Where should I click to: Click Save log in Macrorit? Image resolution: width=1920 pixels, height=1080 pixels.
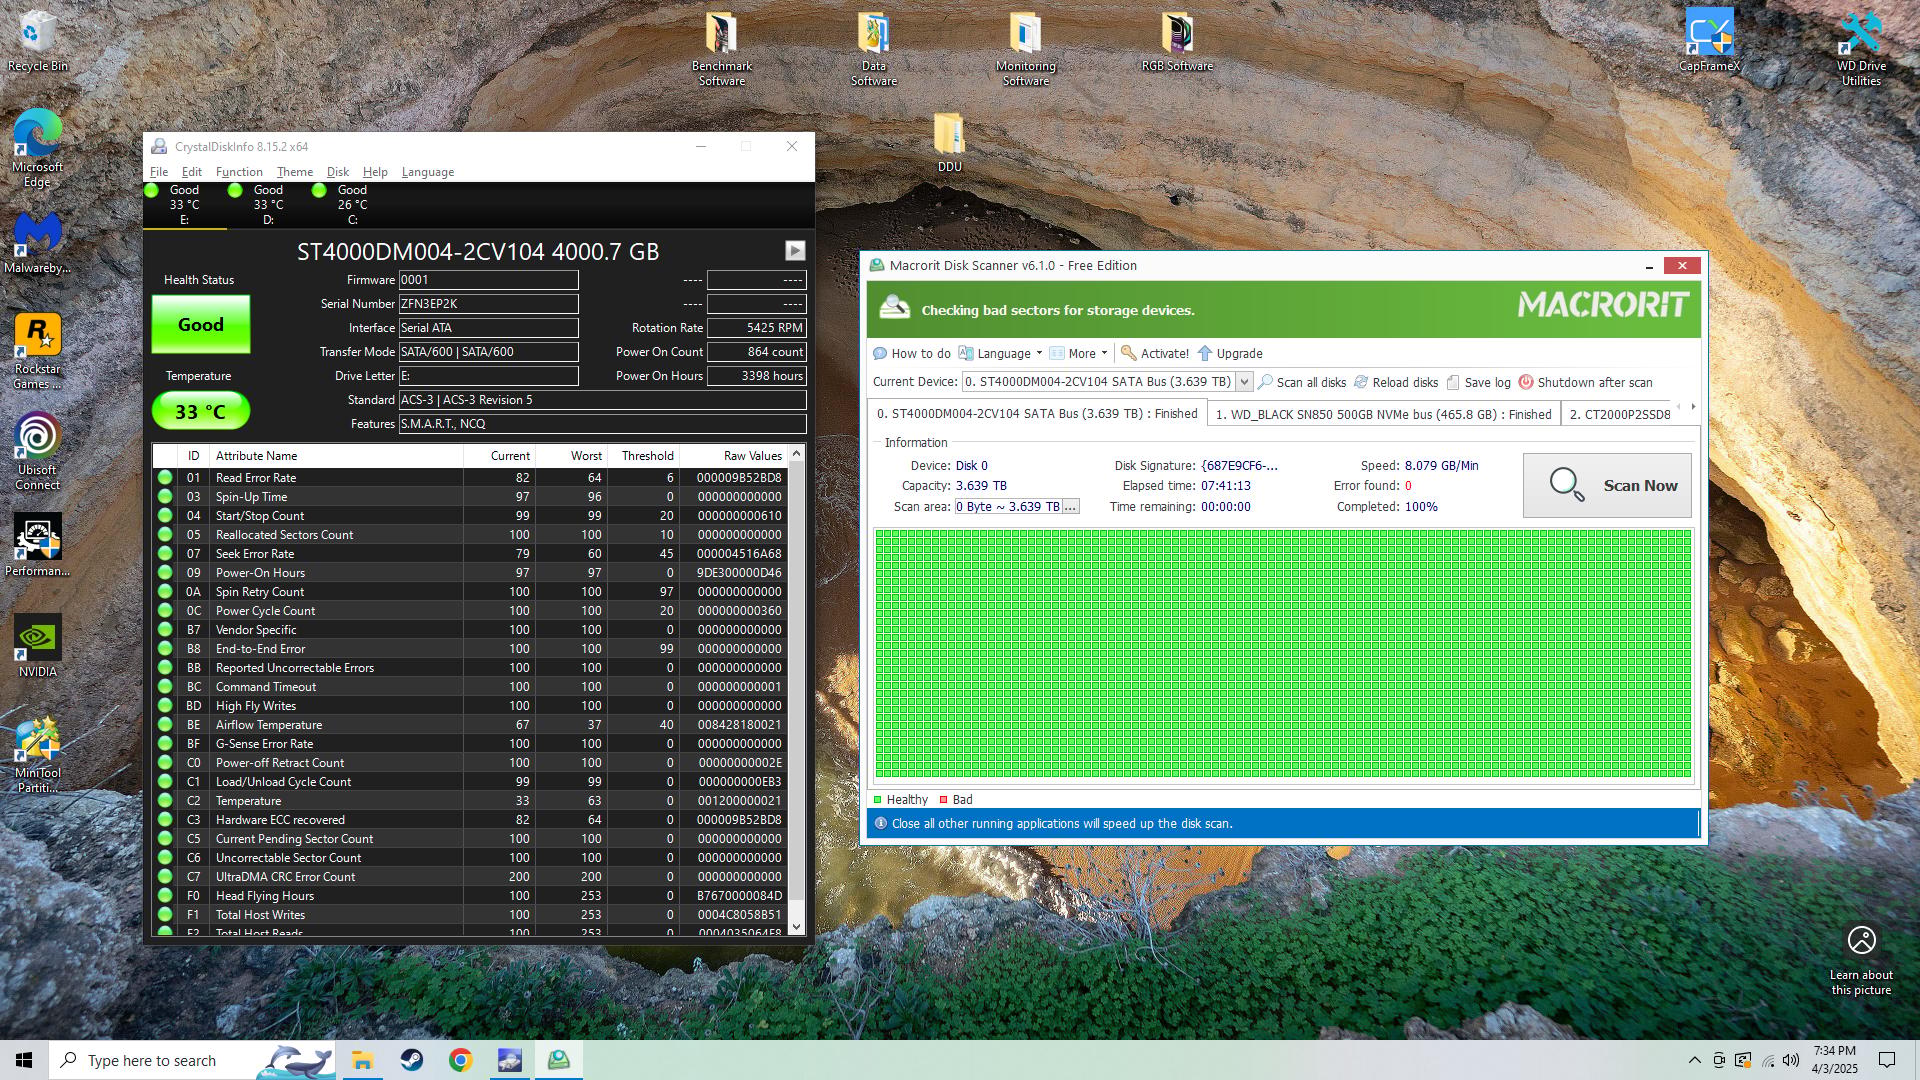[1478, 383]
